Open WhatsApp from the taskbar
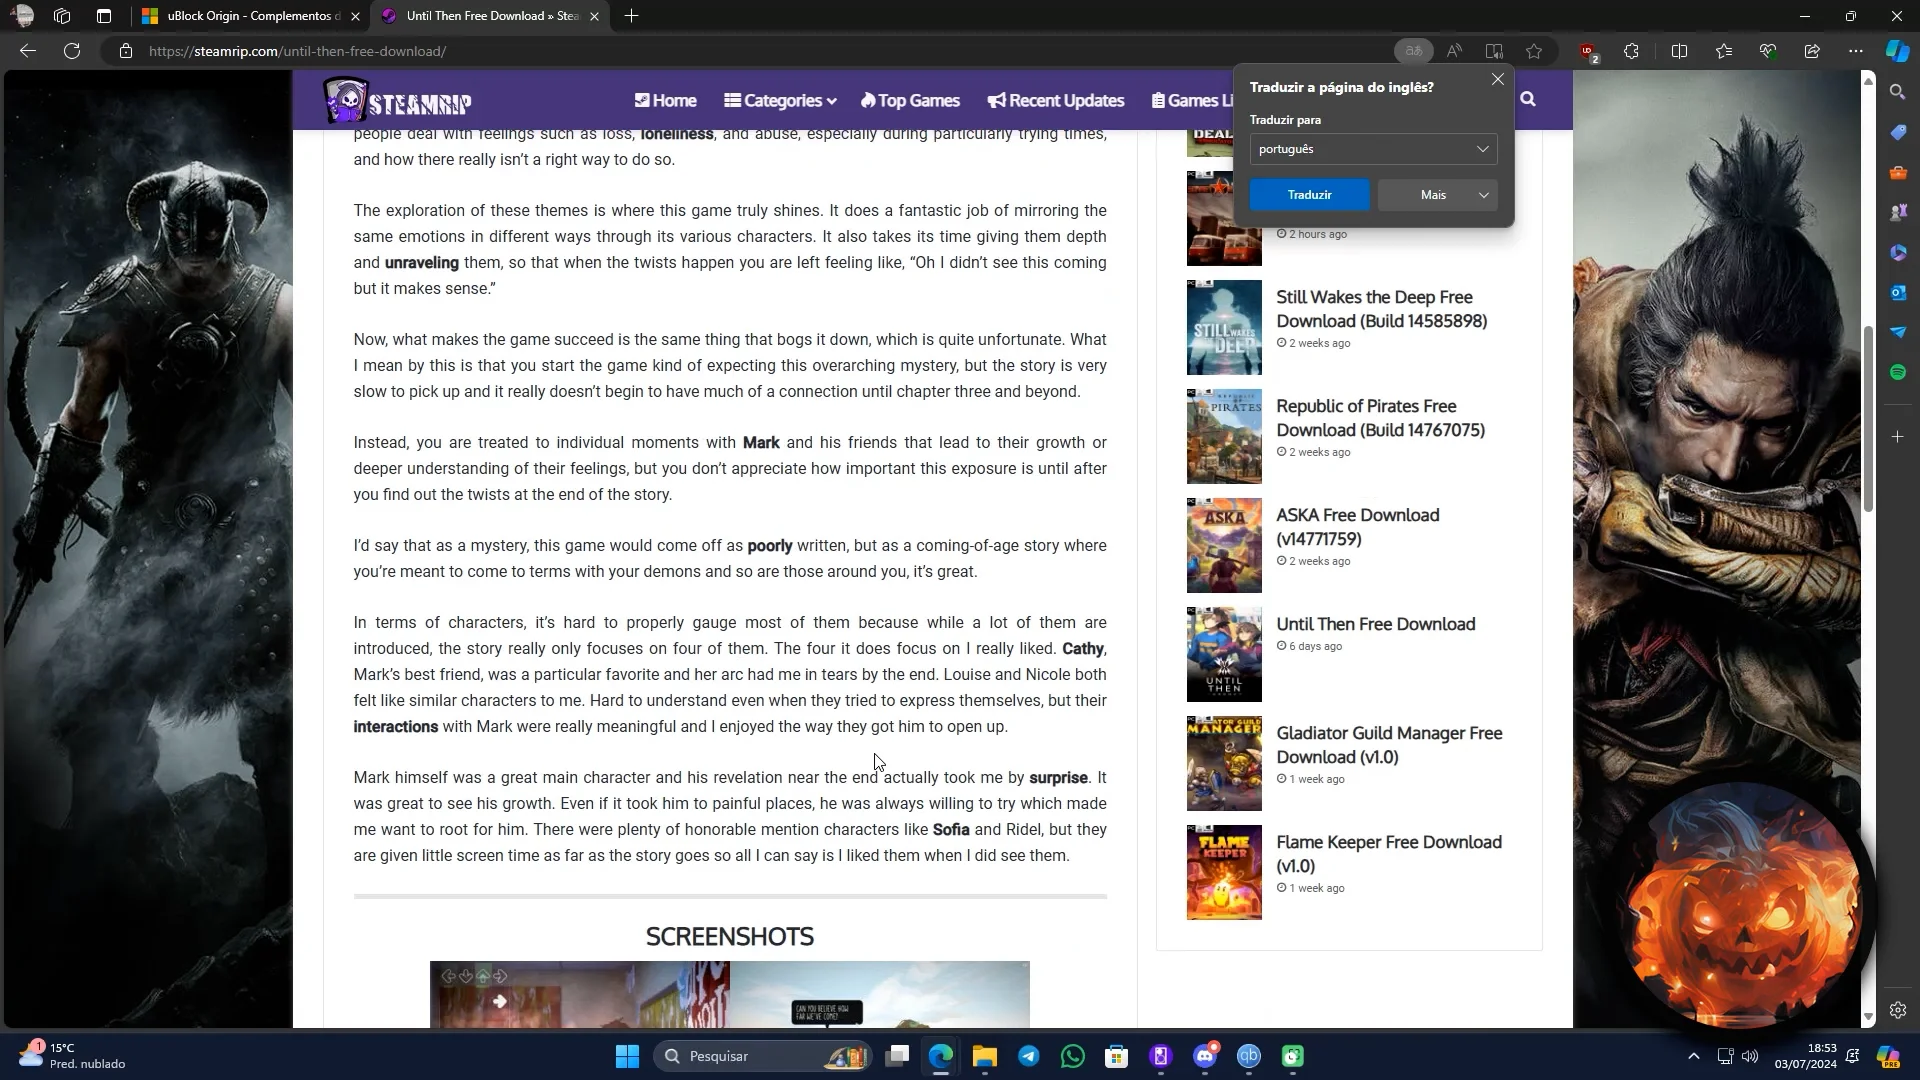Screen dimensions: 1920x1080 click(1072, 1056)
